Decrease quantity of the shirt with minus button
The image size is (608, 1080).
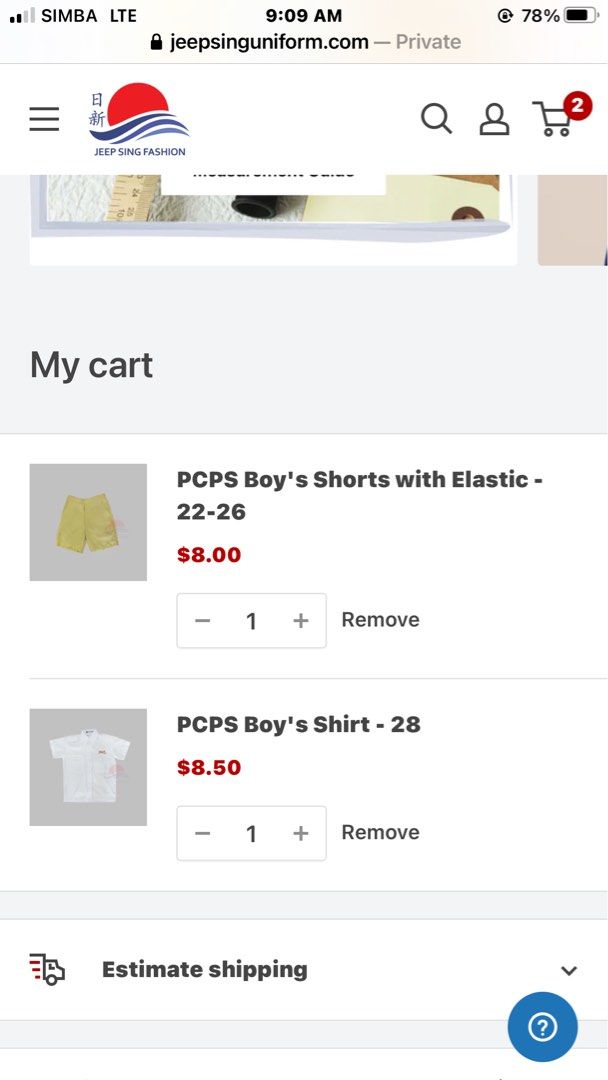(x=202, y=832)
